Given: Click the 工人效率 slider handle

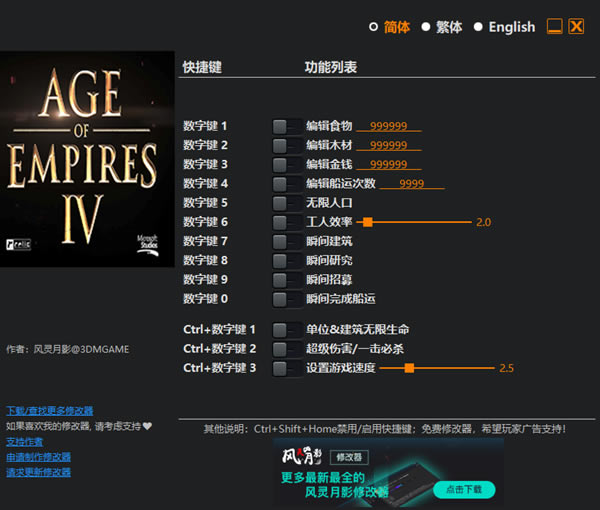Looking at the screenshot, I should pyautogui.click(x=368, y=222).
